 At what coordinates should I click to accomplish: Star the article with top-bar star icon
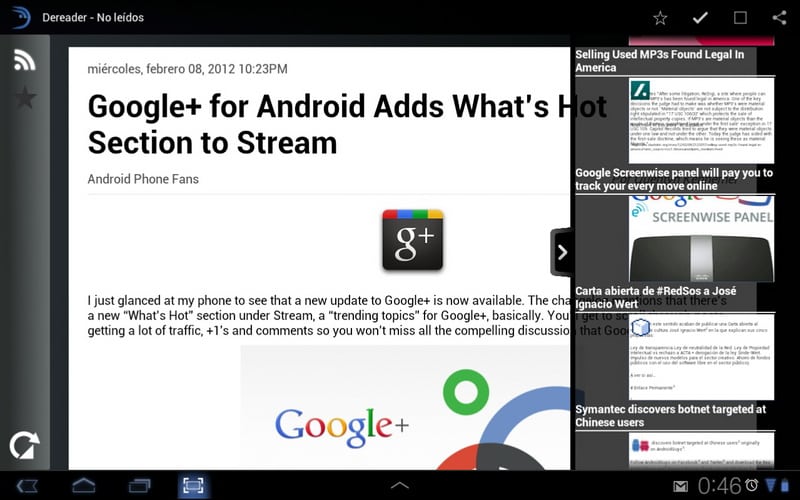[x=660, y=18]
